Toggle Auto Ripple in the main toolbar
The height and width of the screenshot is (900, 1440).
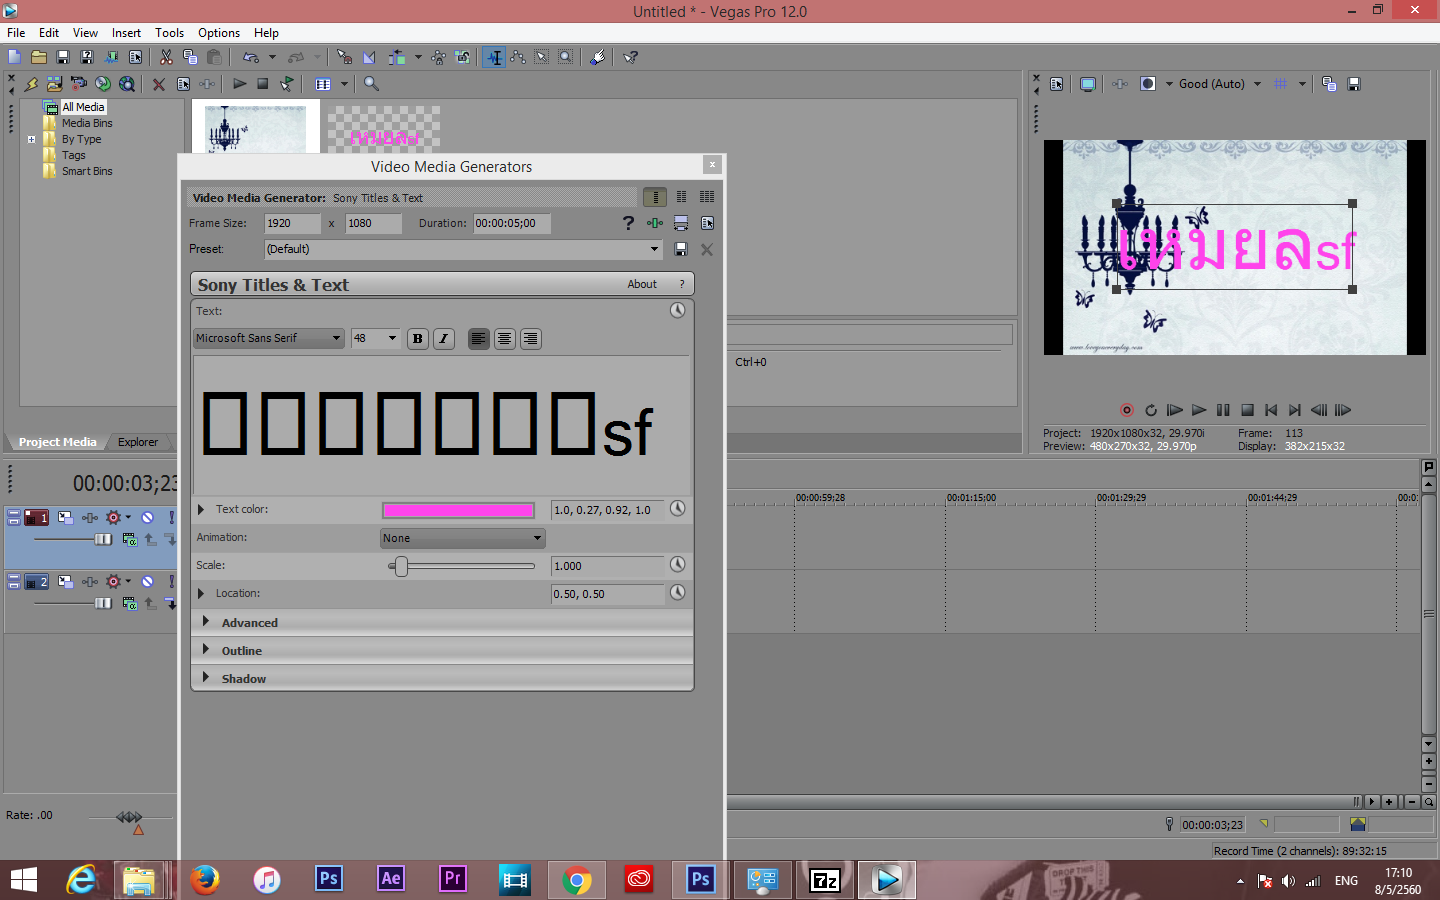397,57
